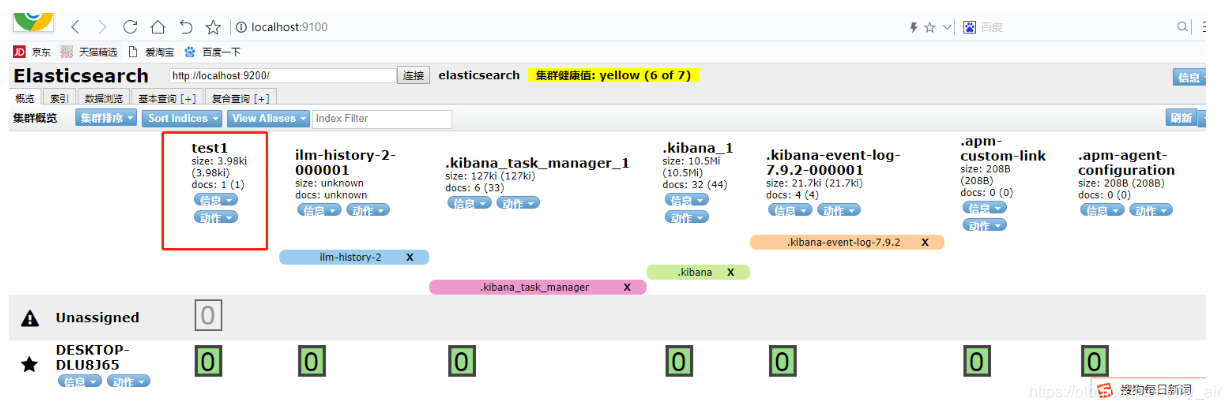1232x410 pixels.
Task: Open .kibana_1 动作 dropdown
Action: point(685,216)
